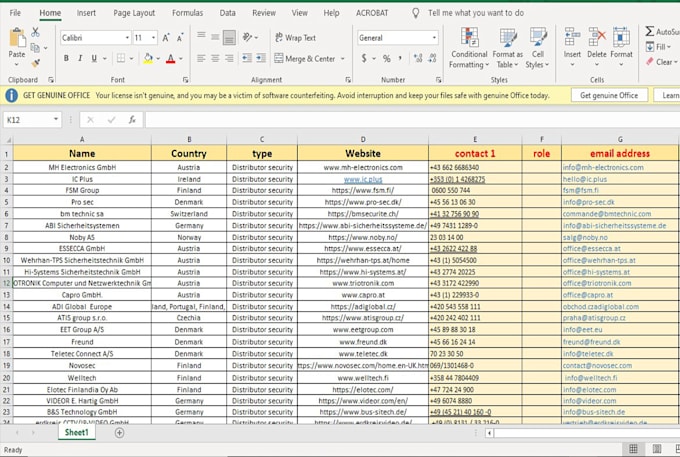
Task: Click the Paste clipboard icon
Action: tap(17, 38)
